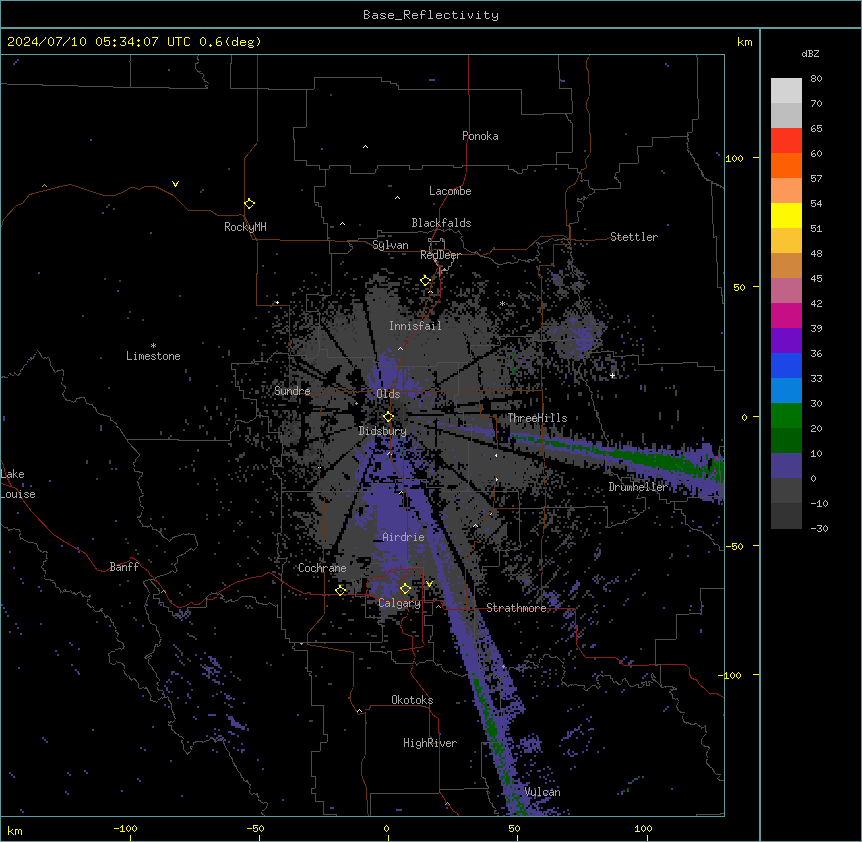Select the ThreeHills label

pyautogui.click(x=537, y=418)
